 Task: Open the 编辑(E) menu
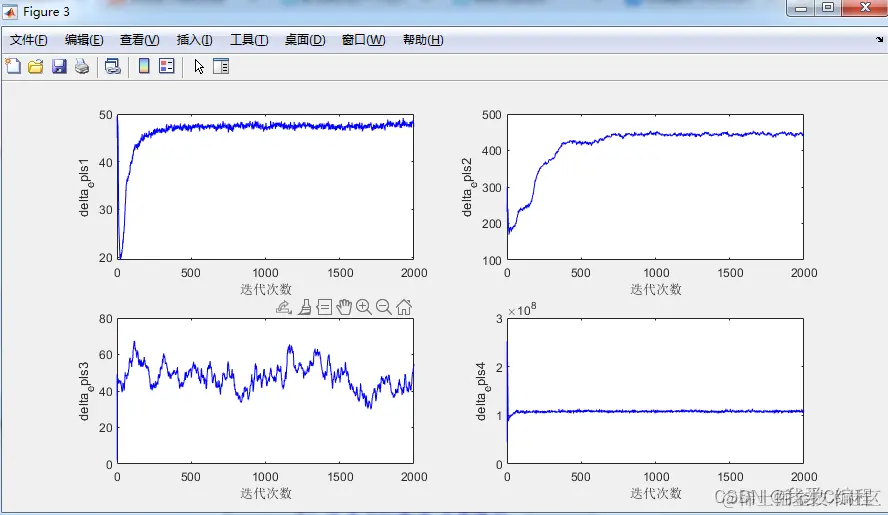click(x=84, y=40)
